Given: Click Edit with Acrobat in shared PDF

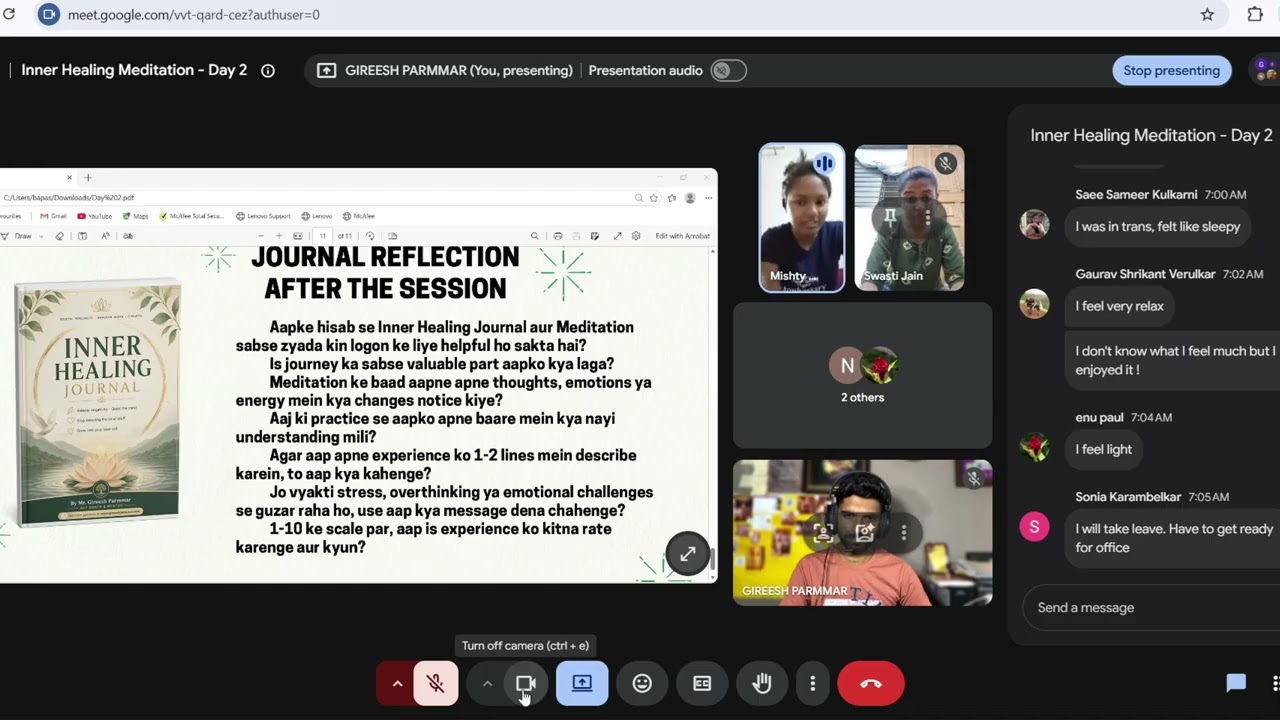Looking at the screenshot, I should [x=682, y=236].
